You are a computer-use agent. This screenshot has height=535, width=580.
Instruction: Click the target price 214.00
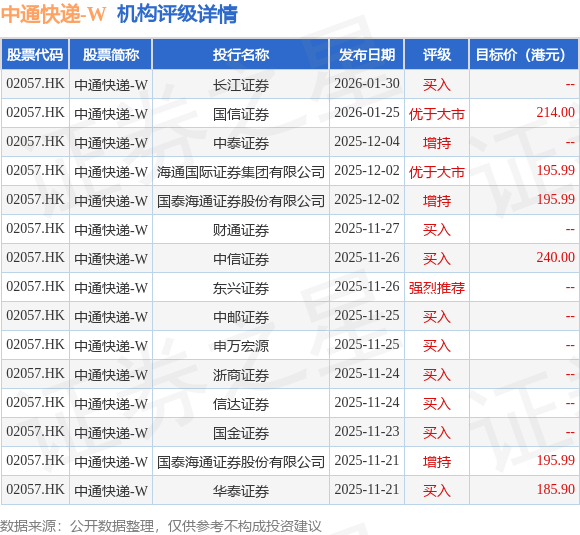pyautogui.click(x=556, y=112)
